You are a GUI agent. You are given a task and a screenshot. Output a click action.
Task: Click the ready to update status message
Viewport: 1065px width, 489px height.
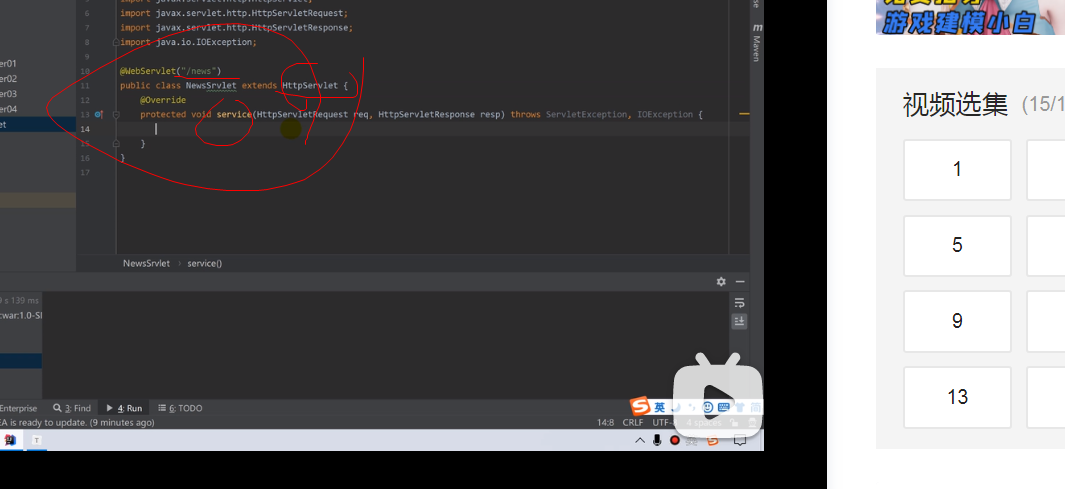[x=77, y=422]
